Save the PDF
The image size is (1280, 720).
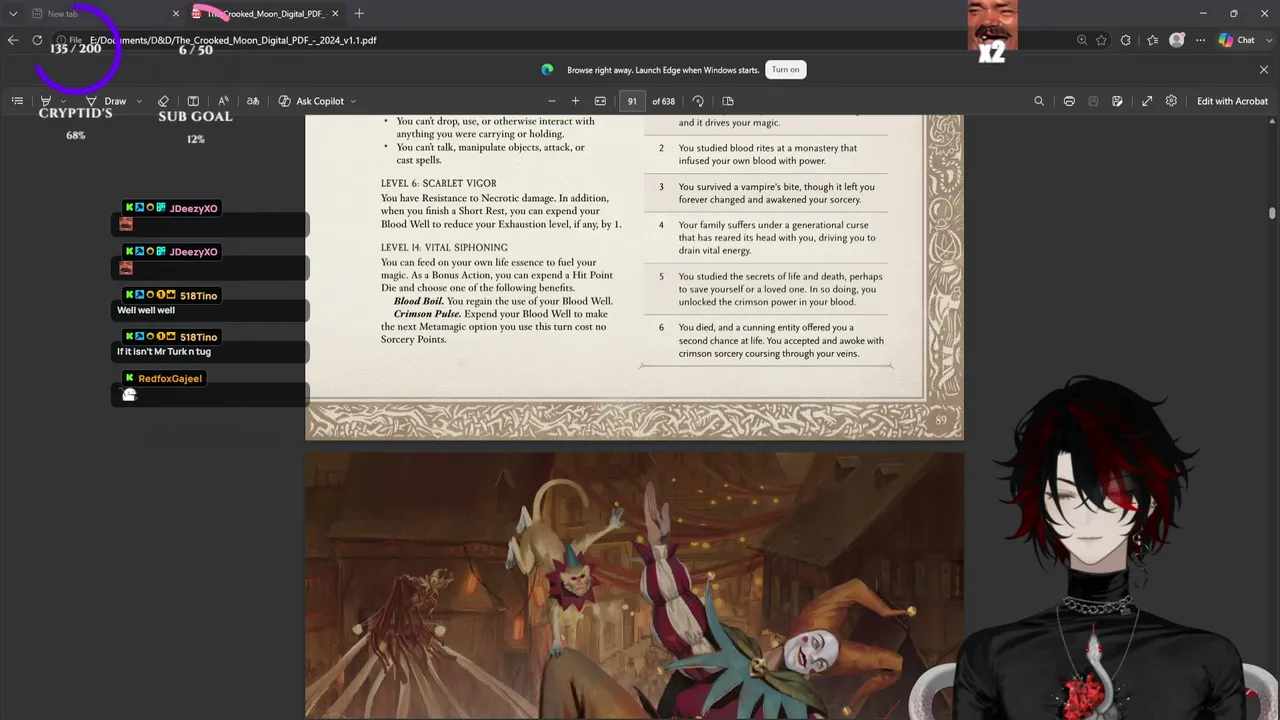point(1093,101)
